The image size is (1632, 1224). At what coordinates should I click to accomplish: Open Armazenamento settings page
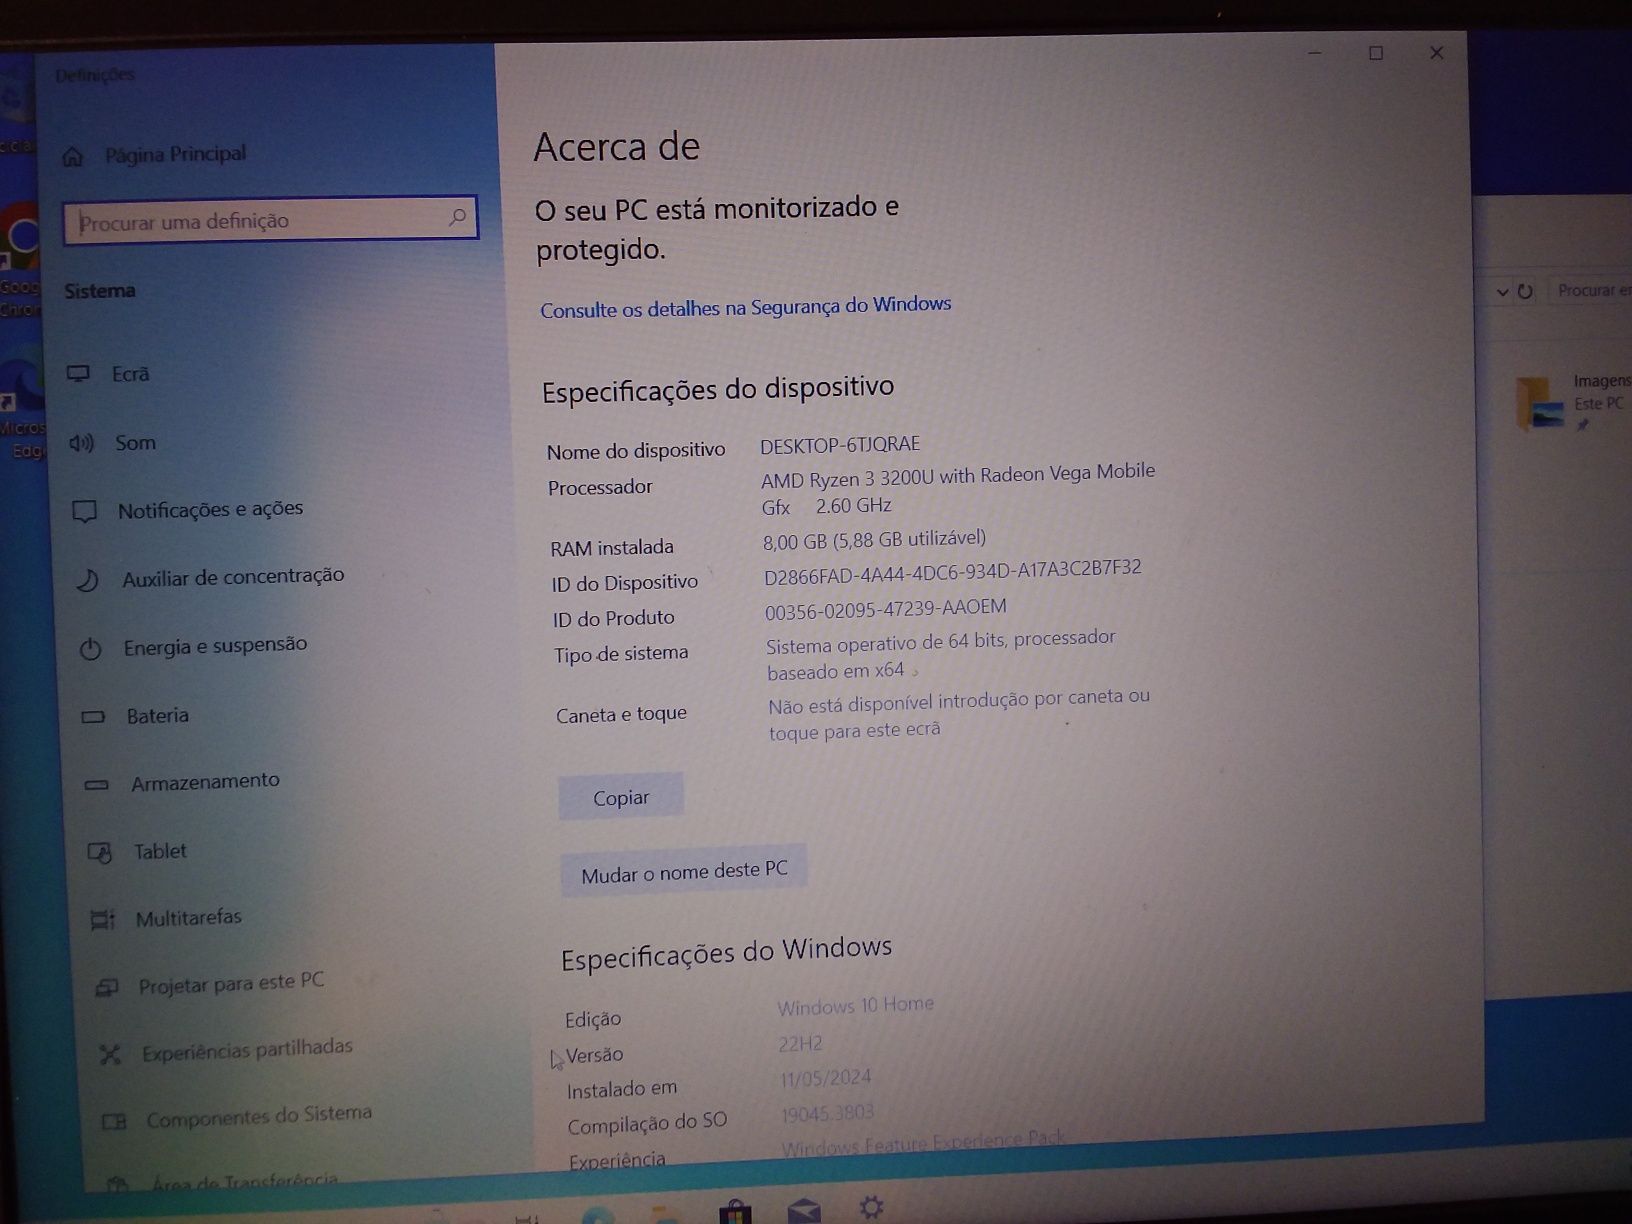click(x=205, y=782)
